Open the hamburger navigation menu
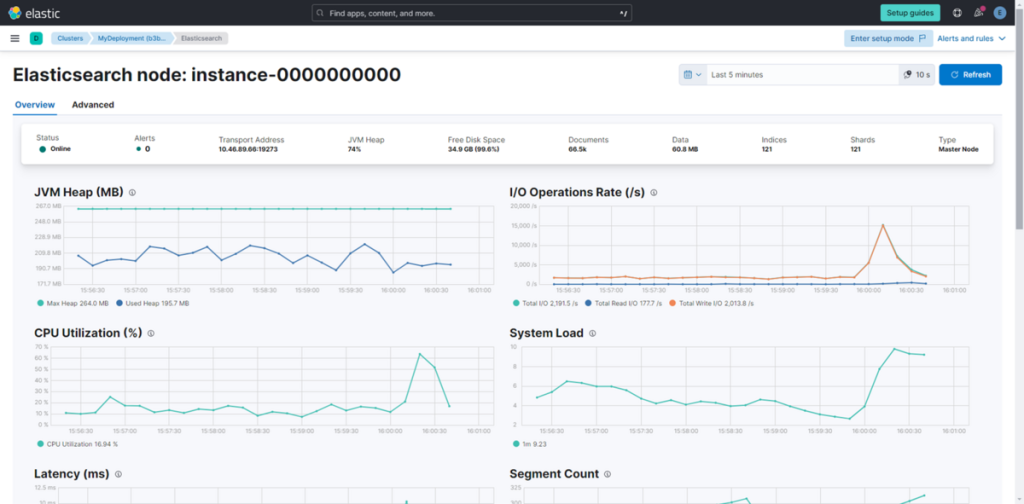Viewport: 1024px width, 504px height. click(14, 38)
